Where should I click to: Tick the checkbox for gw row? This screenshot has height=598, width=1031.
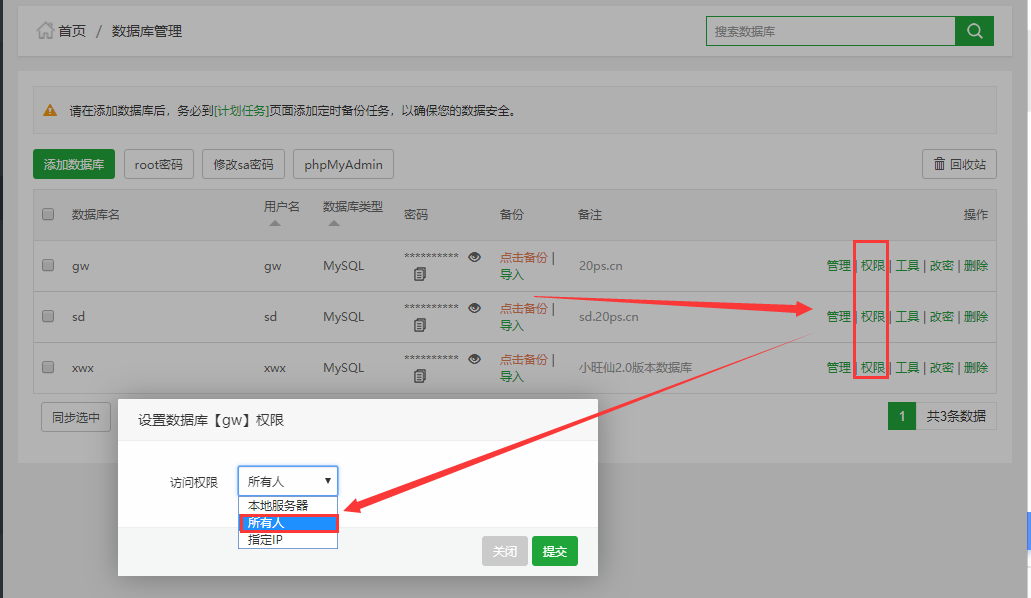tap(48, 265)
